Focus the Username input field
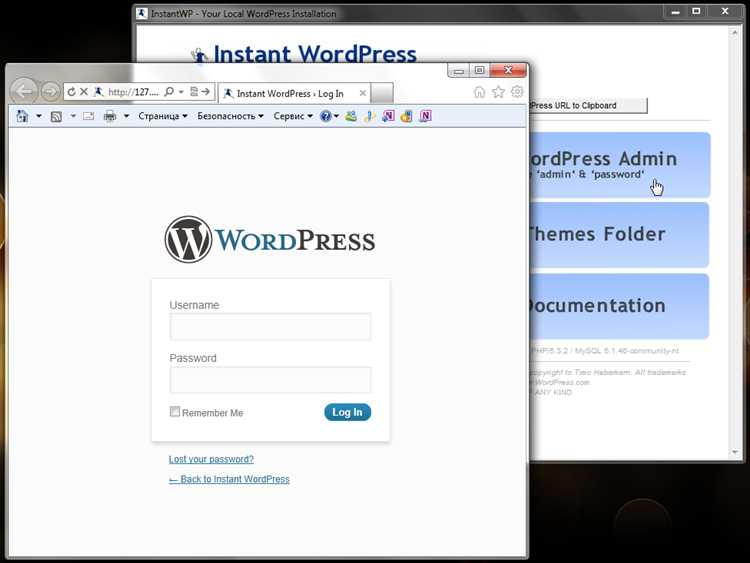The width and height of the screenshot is (750, 563). pos(270,327)
